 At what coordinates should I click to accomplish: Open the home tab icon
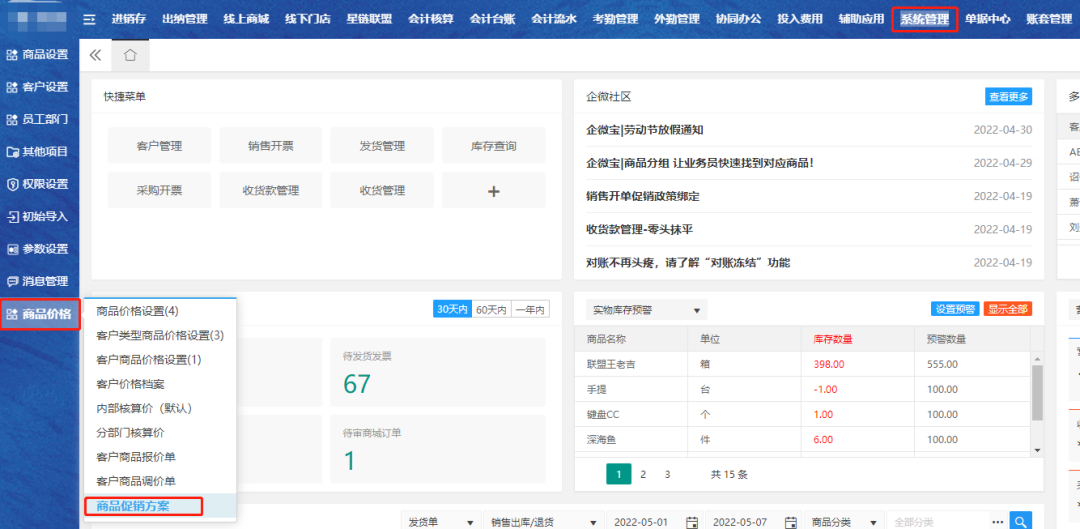tap(130, 56)
